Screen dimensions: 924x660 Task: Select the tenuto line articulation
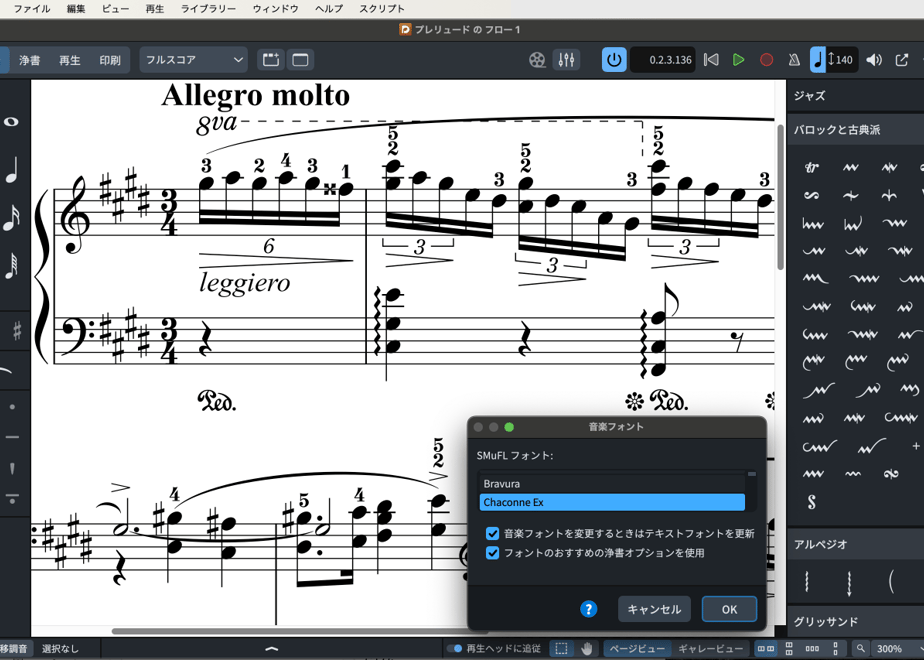(x=12, y=437)
